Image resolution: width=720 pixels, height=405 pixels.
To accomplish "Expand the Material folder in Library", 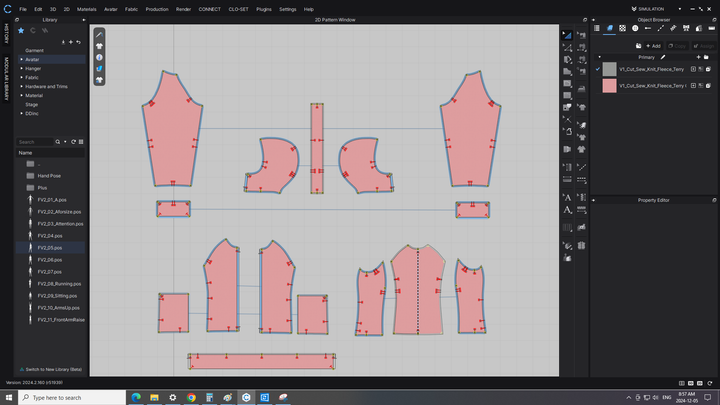I will (22, 95).
